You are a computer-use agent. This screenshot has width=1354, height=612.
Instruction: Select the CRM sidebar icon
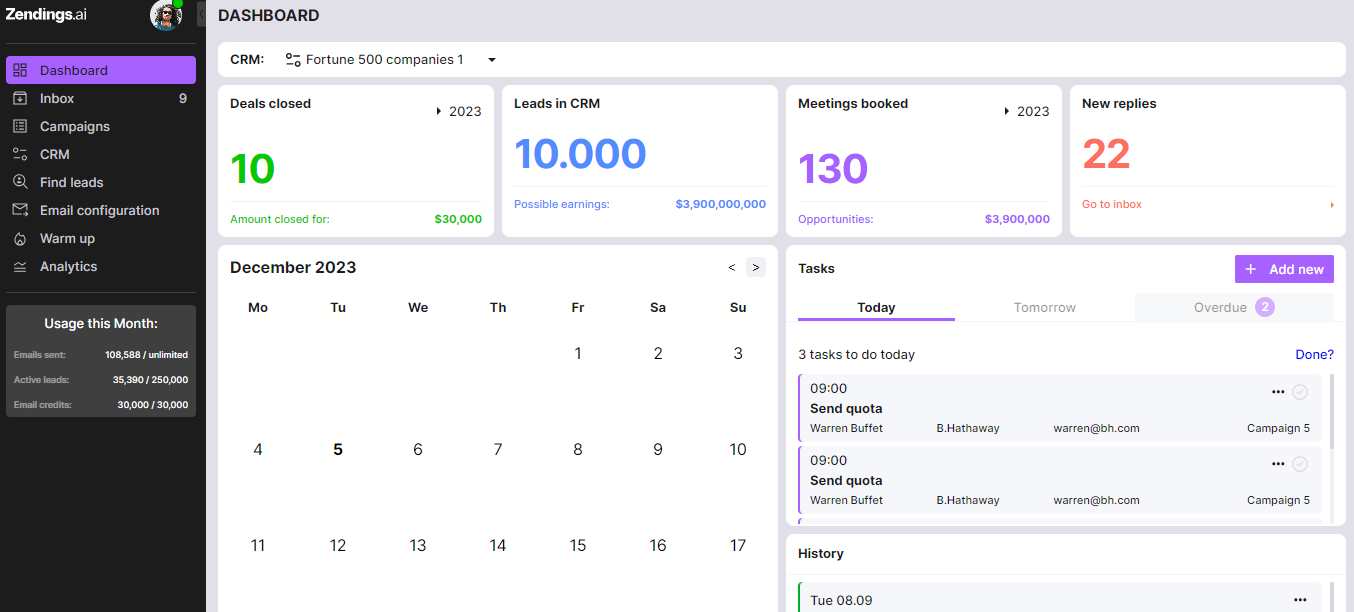point(20,155)
